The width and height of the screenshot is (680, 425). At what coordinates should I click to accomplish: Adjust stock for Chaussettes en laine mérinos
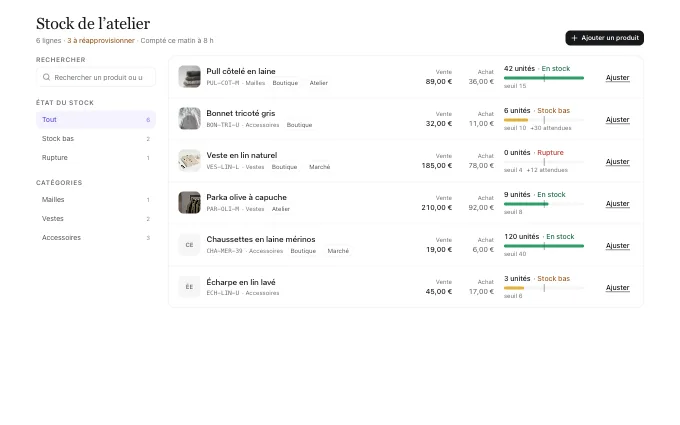(x=617, y=246)
